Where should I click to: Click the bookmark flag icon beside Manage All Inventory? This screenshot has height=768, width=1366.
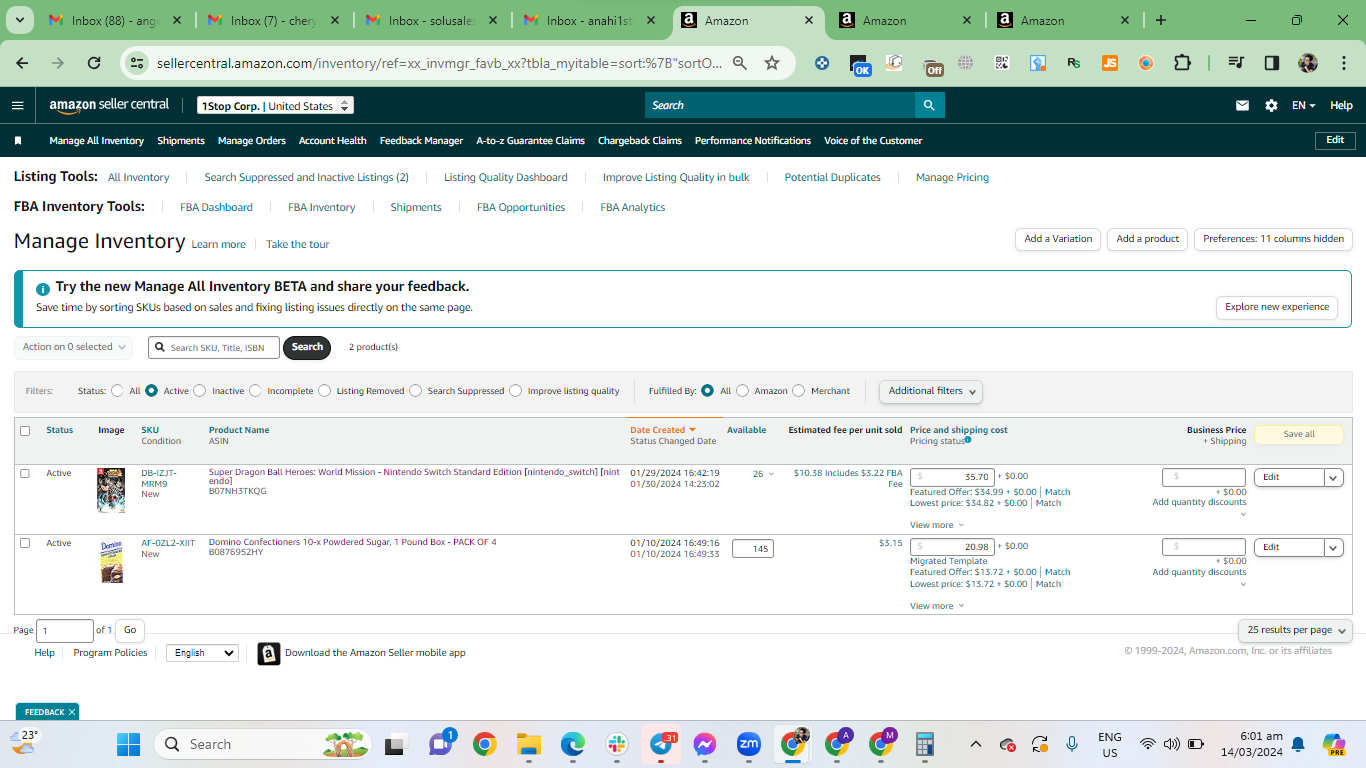click(18, 141)
